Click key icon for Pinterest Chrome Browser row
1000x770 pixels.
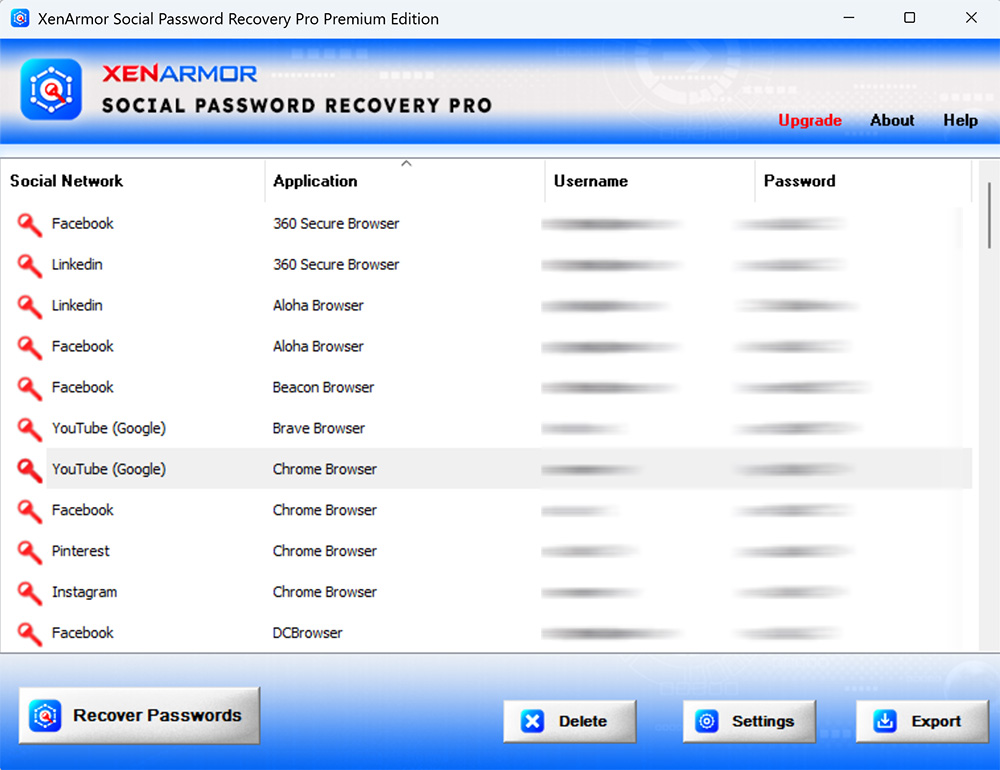pyautogui.click(x=29, y=551)
